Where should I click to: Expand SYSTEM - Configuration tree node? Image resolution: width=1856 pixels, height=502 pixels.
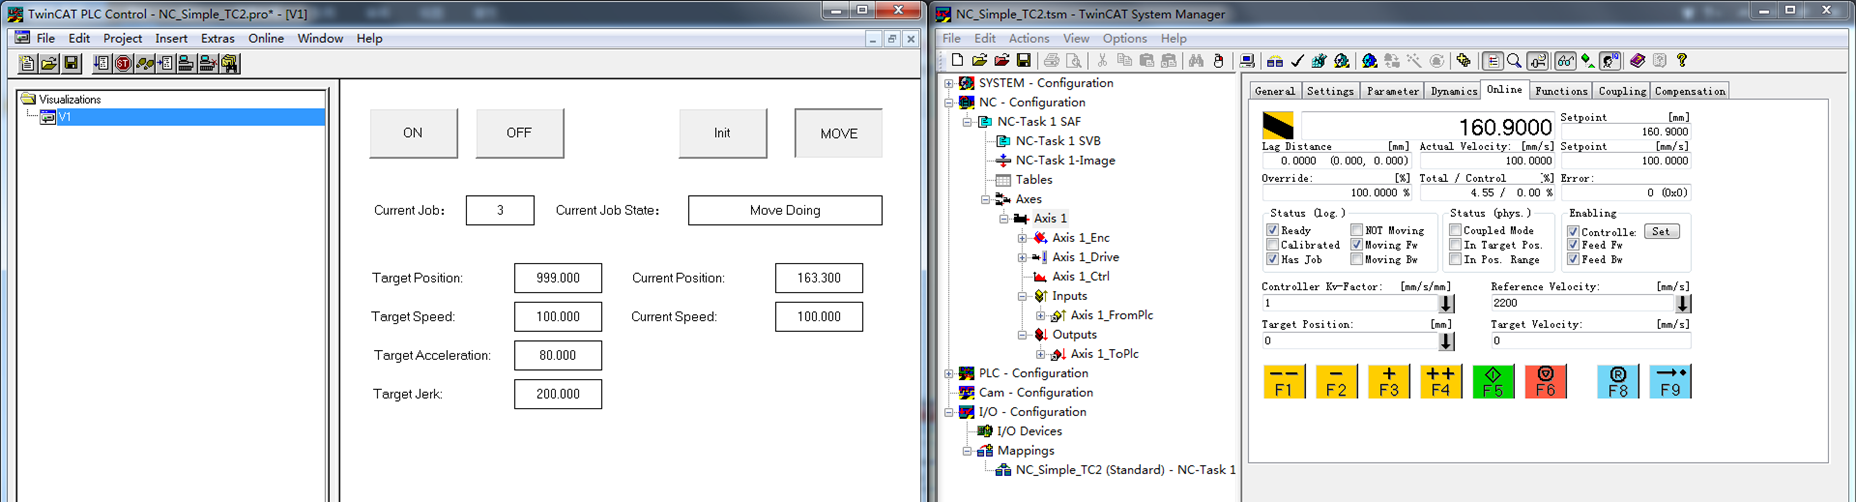[949, 83]
